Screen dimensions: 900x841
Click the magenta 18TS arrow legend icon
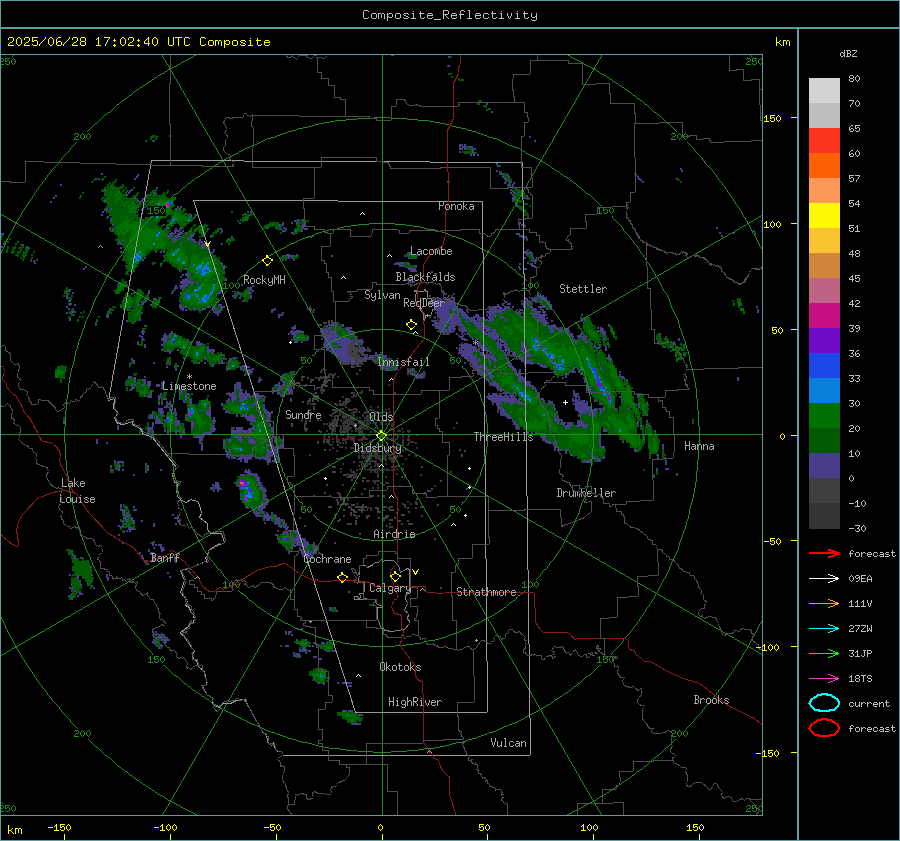coord(824,679)
